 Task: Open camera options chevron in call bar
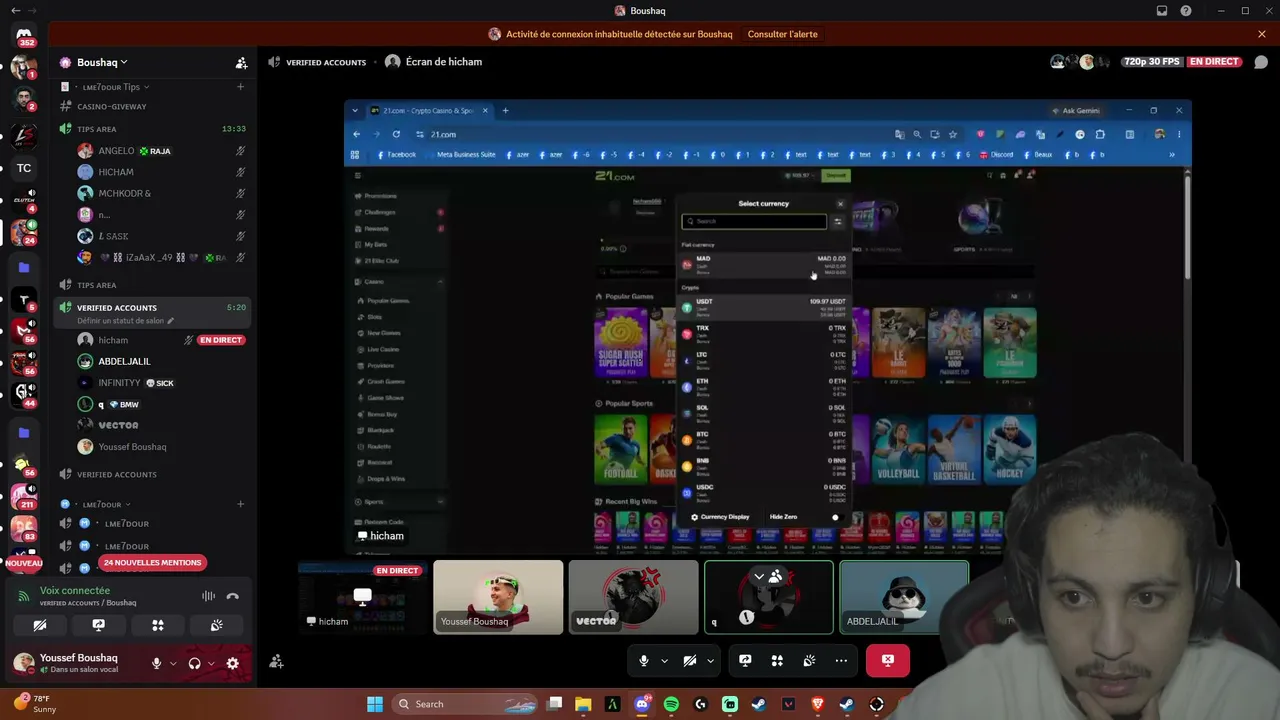coord(710,660)
